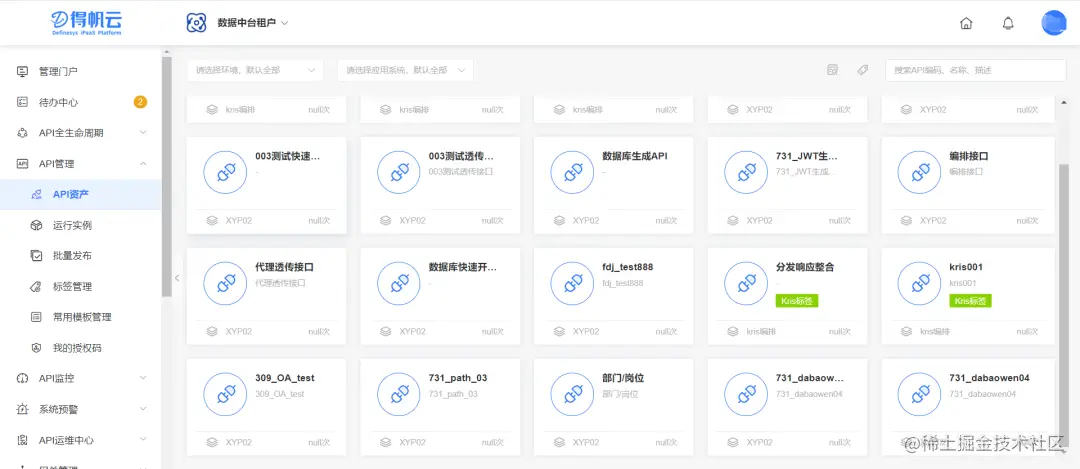
Task: Open 我的授权码 submenu
Action: pos(81,348)
